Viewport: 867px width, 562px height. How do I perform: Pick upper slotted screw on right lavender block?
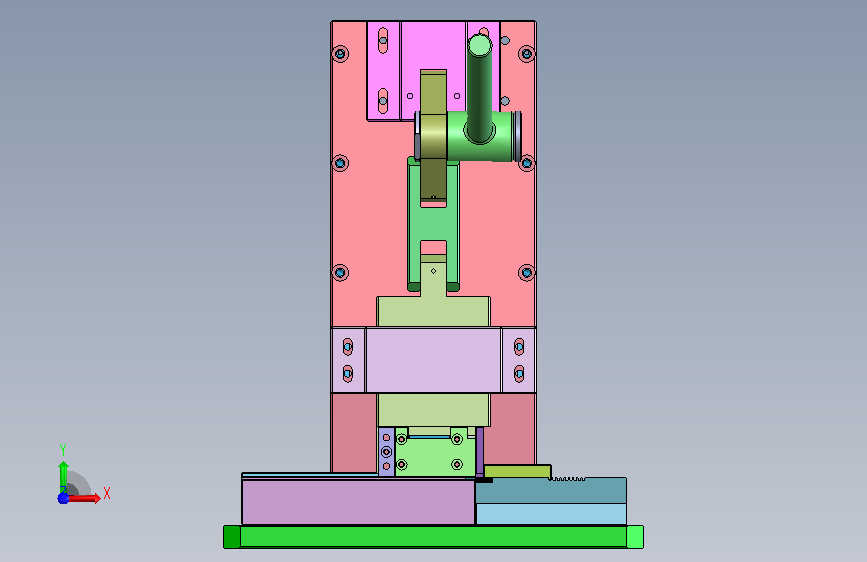519,347
